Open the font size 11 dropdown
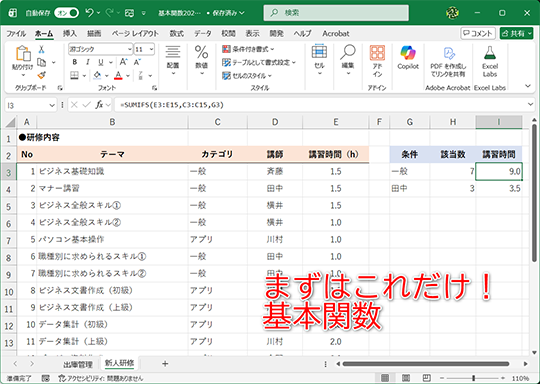540x384 pixels. [151, 49]
